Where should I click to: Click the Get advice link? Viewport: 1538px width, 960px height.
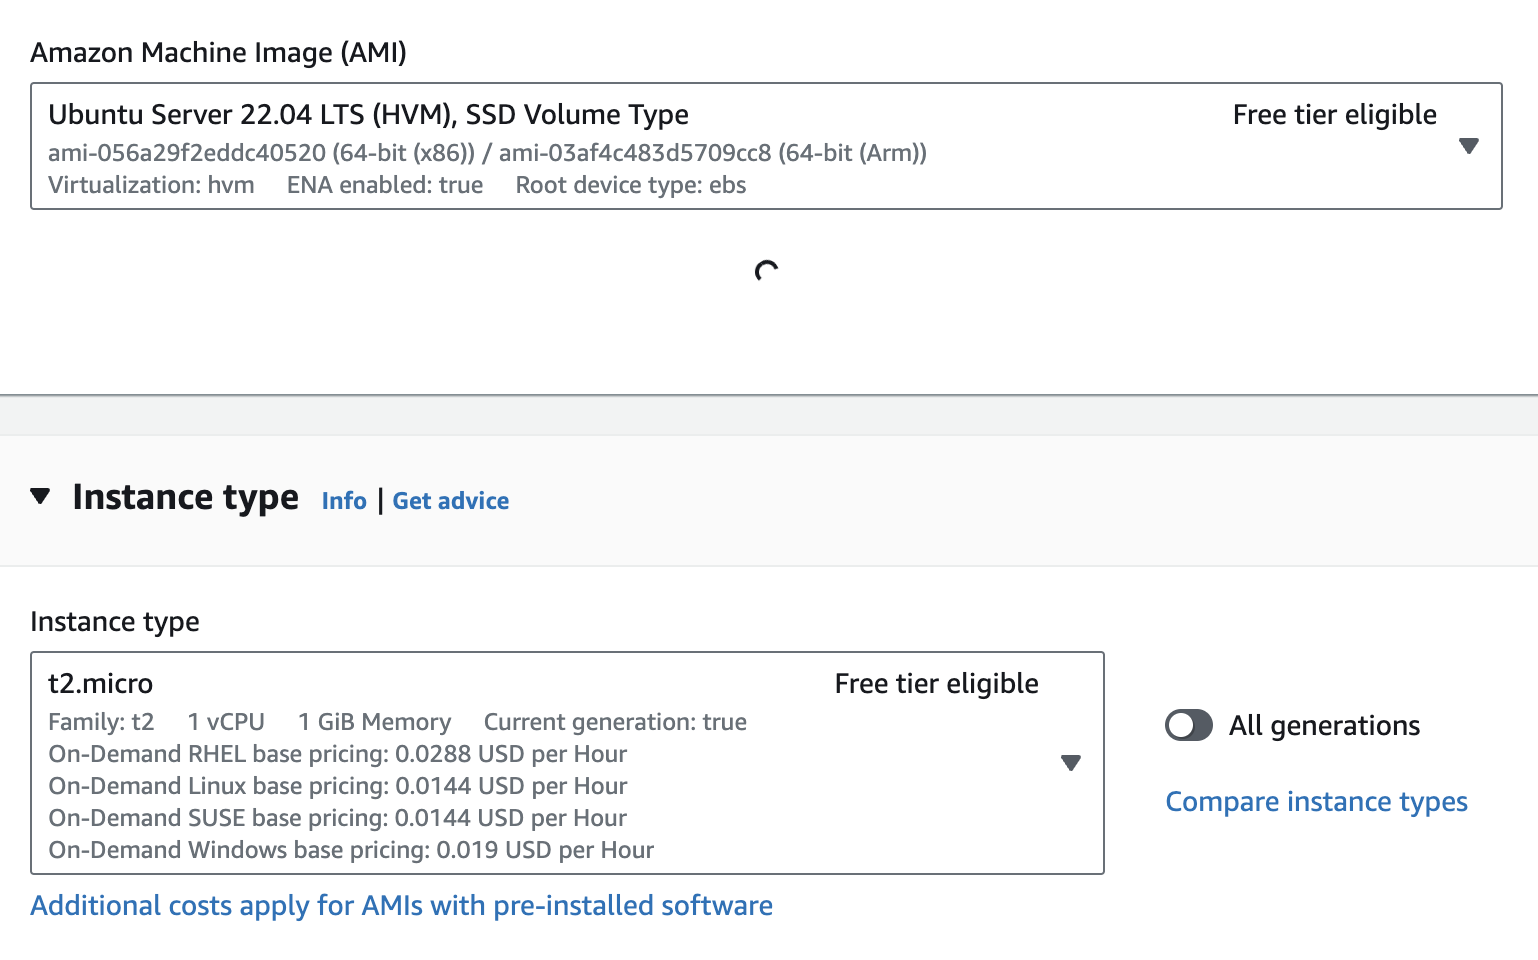pyautogui.click(x=450, y=501)
